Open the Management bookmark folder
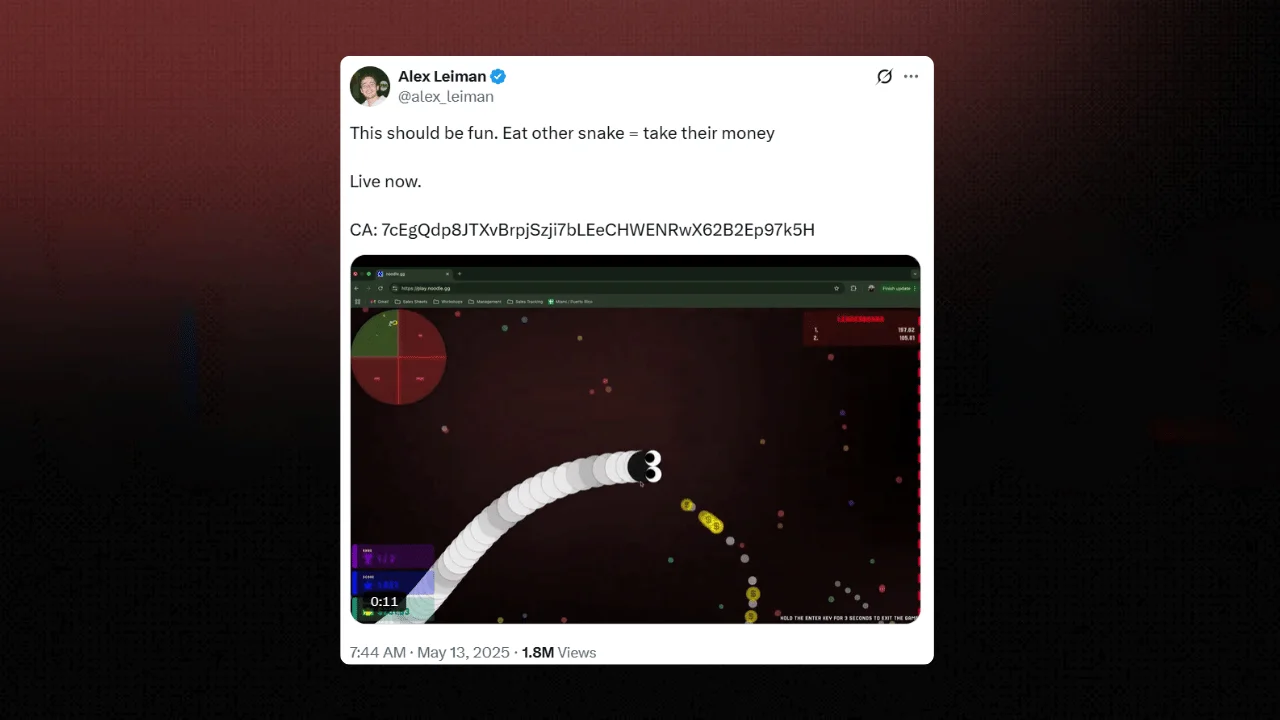The height and width of the screenshot is (720, 1280). click(484, 301)
